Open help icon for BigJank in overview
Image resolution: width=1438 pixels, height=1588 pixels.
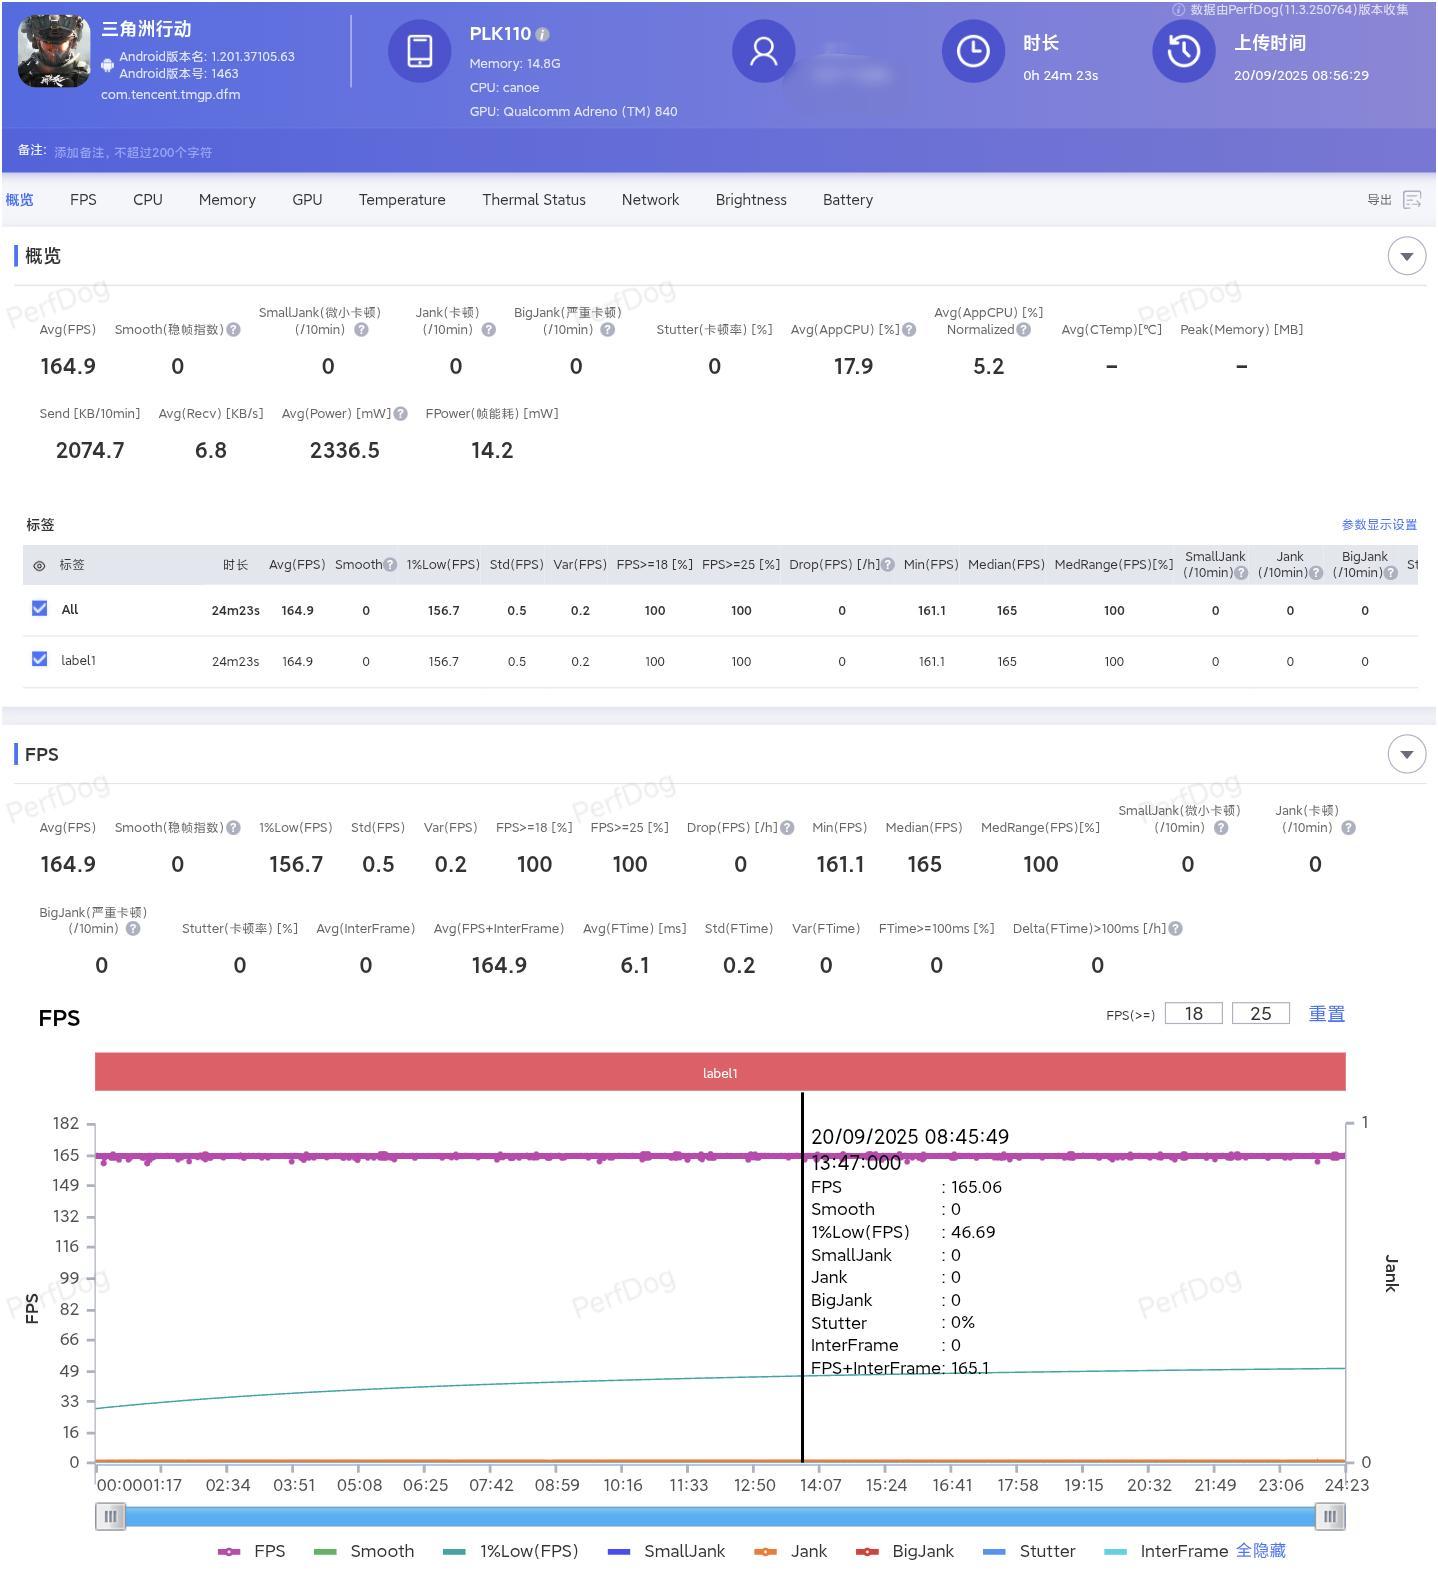tap(608, 330)
